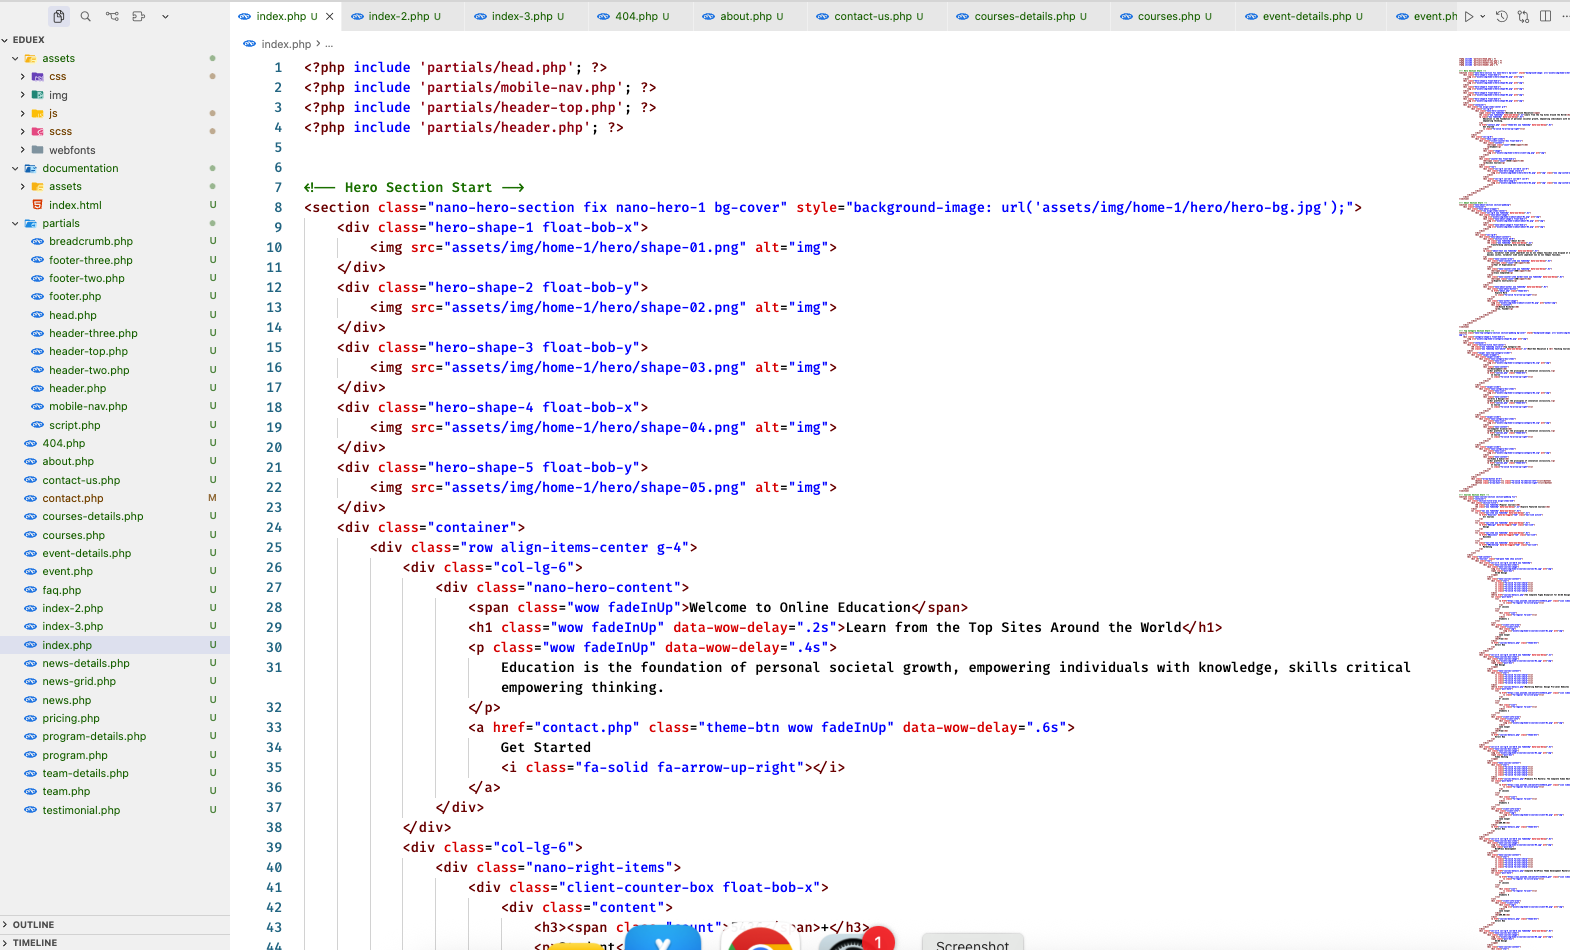The image size is (1570, 950).
Task: Click the Run play icon
Action: [x=1468, y=16]
